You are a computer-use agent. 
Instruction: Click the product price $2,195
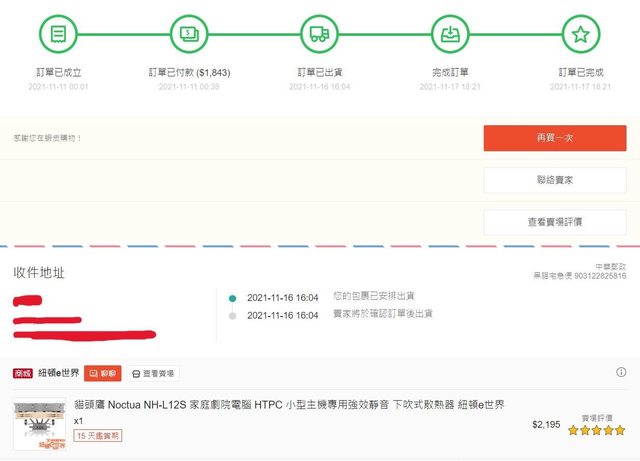[x=546, y=424]
